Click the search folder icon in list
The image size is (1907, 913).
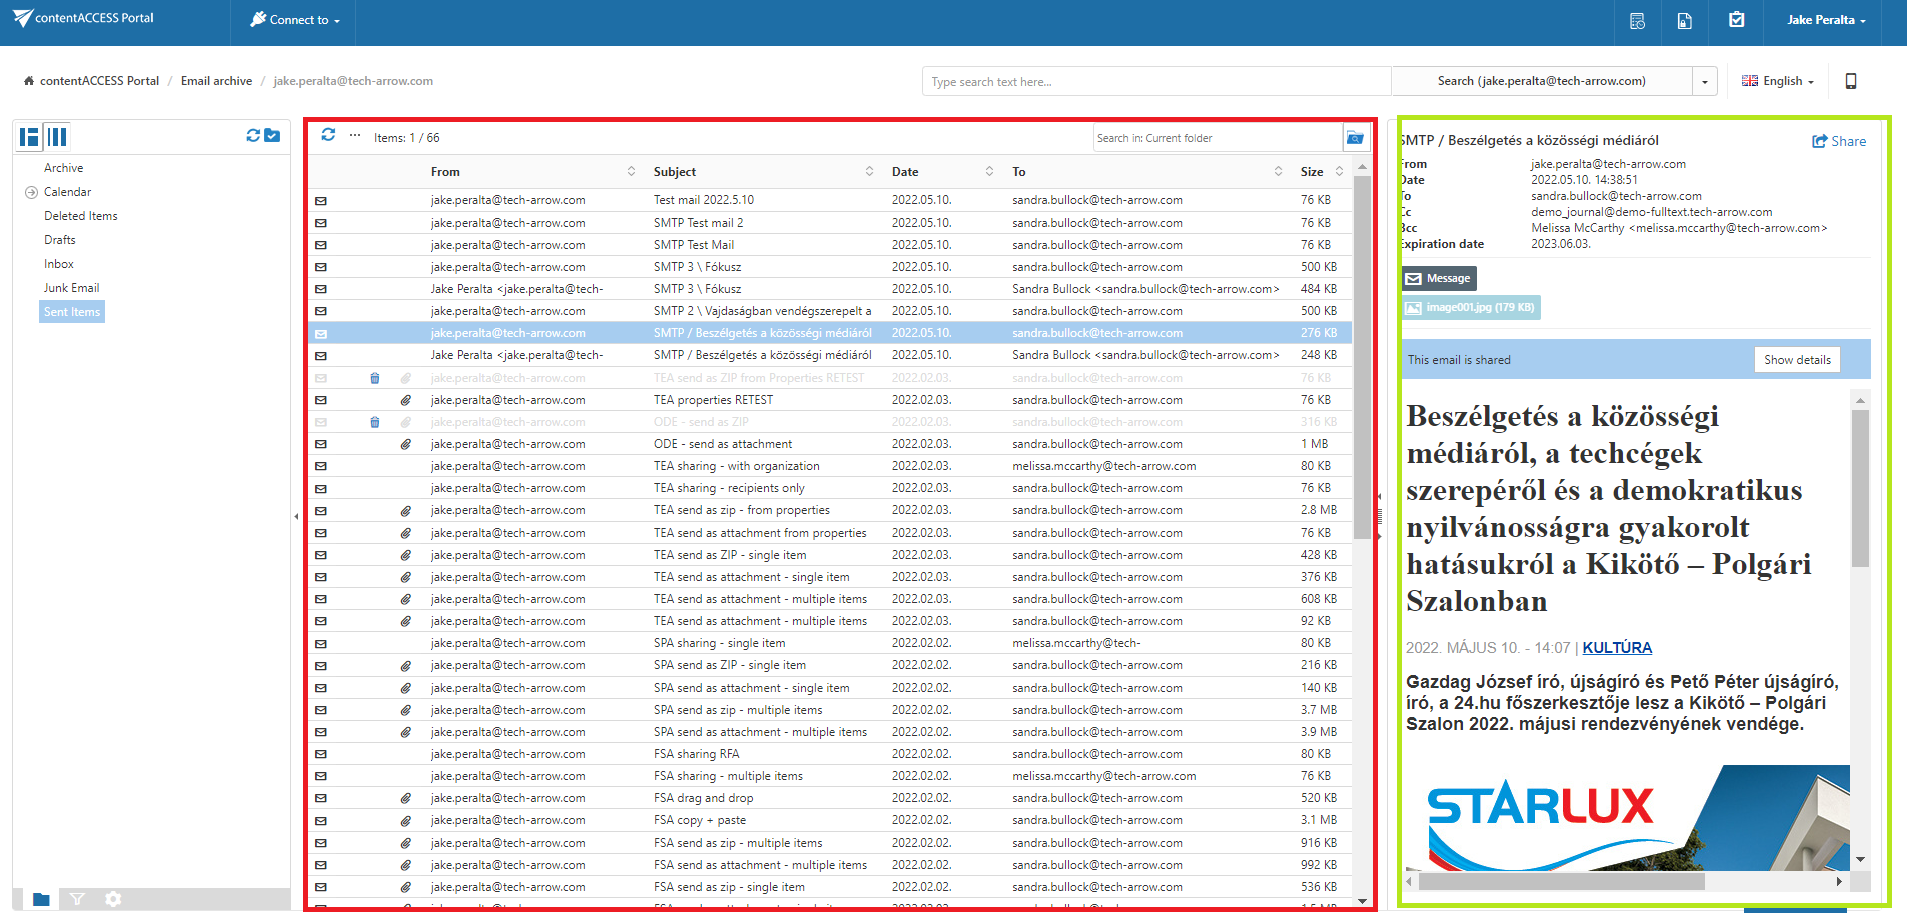tap(1355, 138)
